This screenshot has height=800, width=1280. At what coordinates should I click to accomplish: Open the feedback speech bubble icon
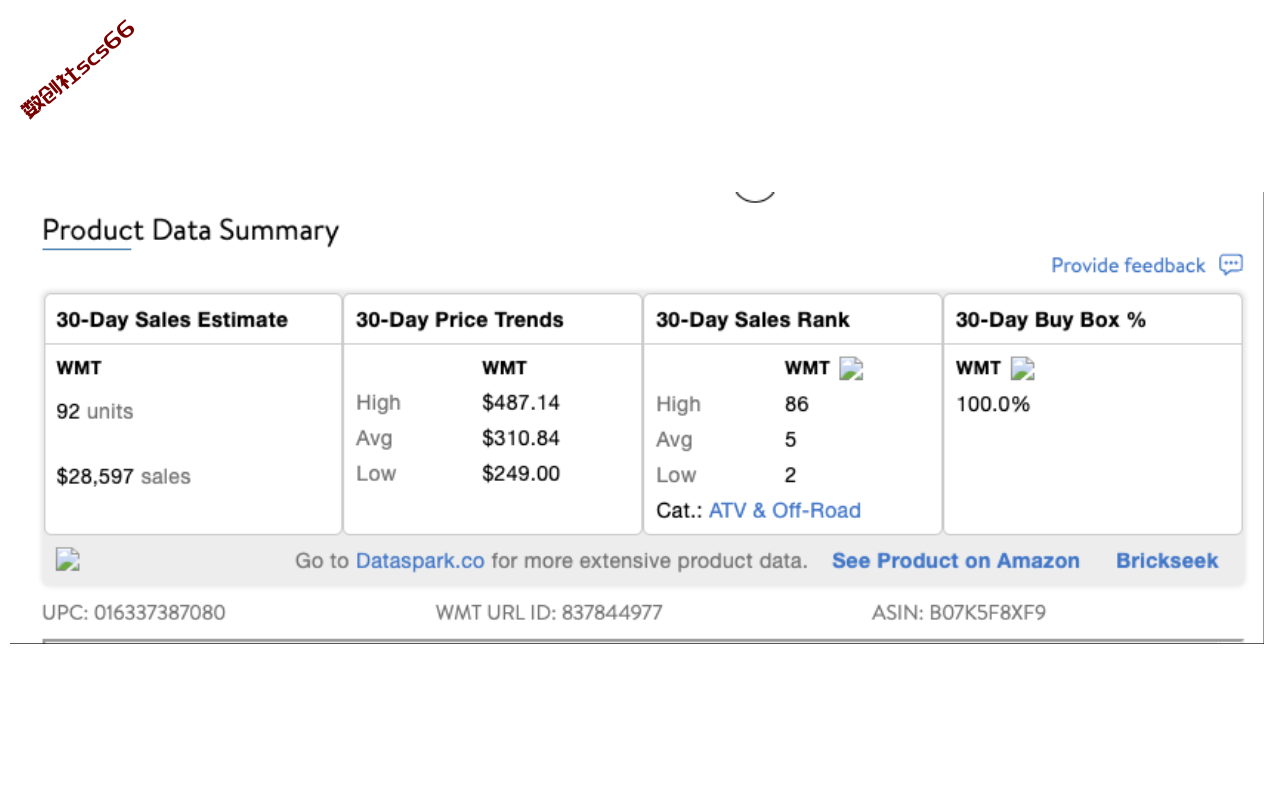click(x=1231, y=265)
